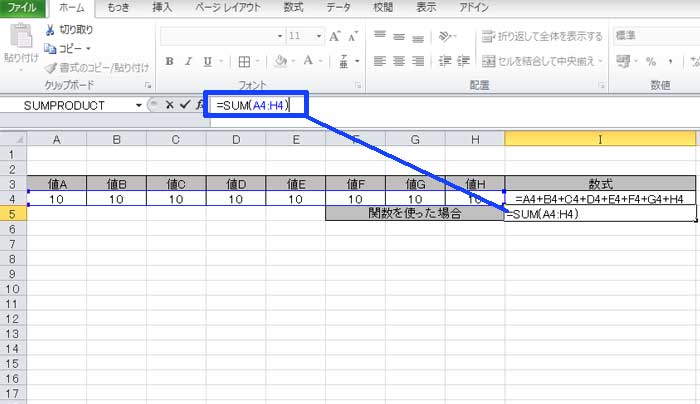Switch to the 校閲 tab
This screenshot has height=404, width=700.
coord(383,8)
